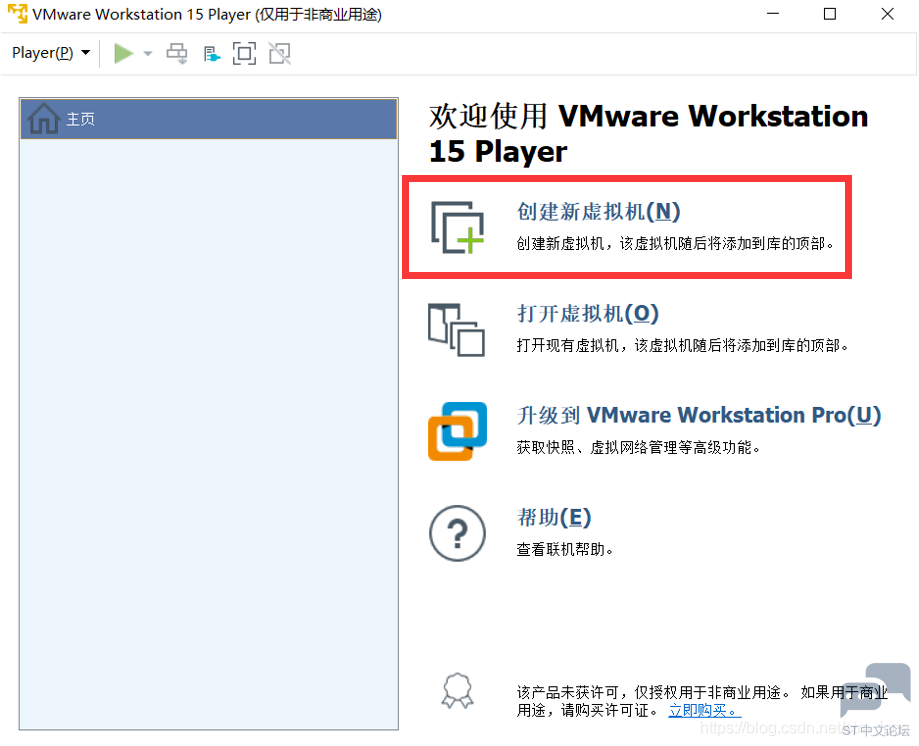
Task: Click the 欢迎使用 VMware Workstation 15 Player heading
Action: click(648, 134)
